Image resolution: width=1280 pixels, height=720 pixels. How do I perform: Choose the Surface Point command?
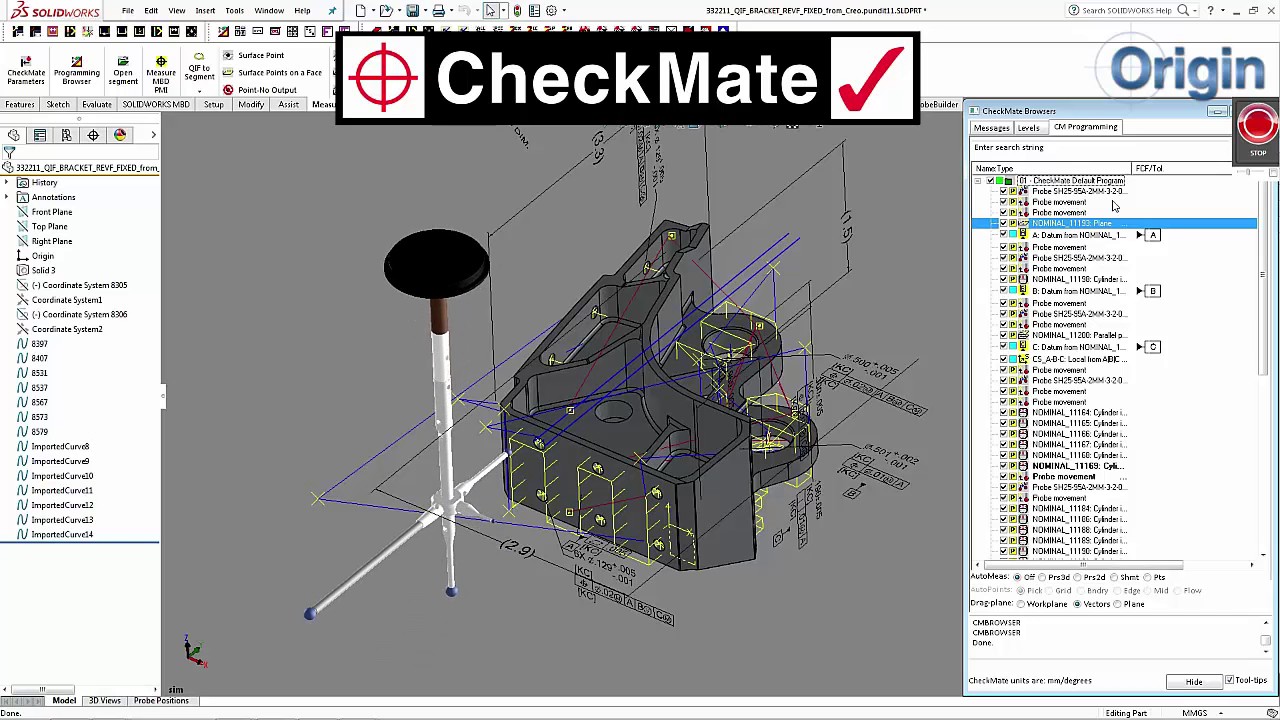[x=253, y=56]
